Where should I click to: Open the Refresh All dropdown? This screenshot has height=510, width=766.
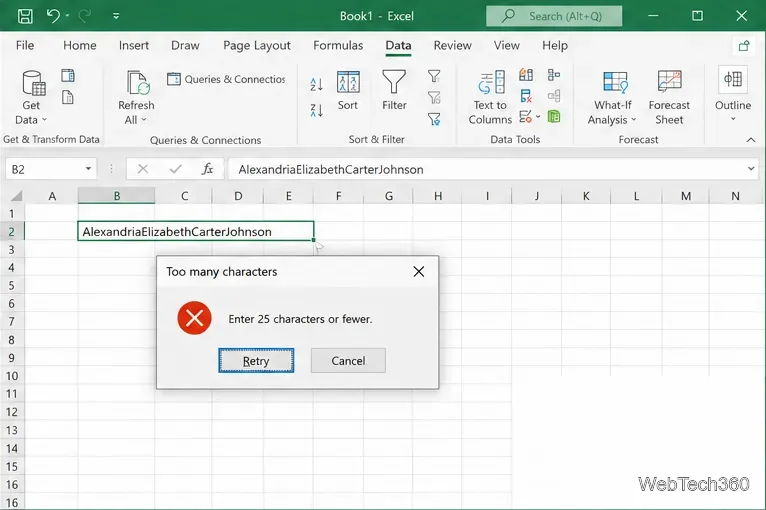[x=136, y=98]
